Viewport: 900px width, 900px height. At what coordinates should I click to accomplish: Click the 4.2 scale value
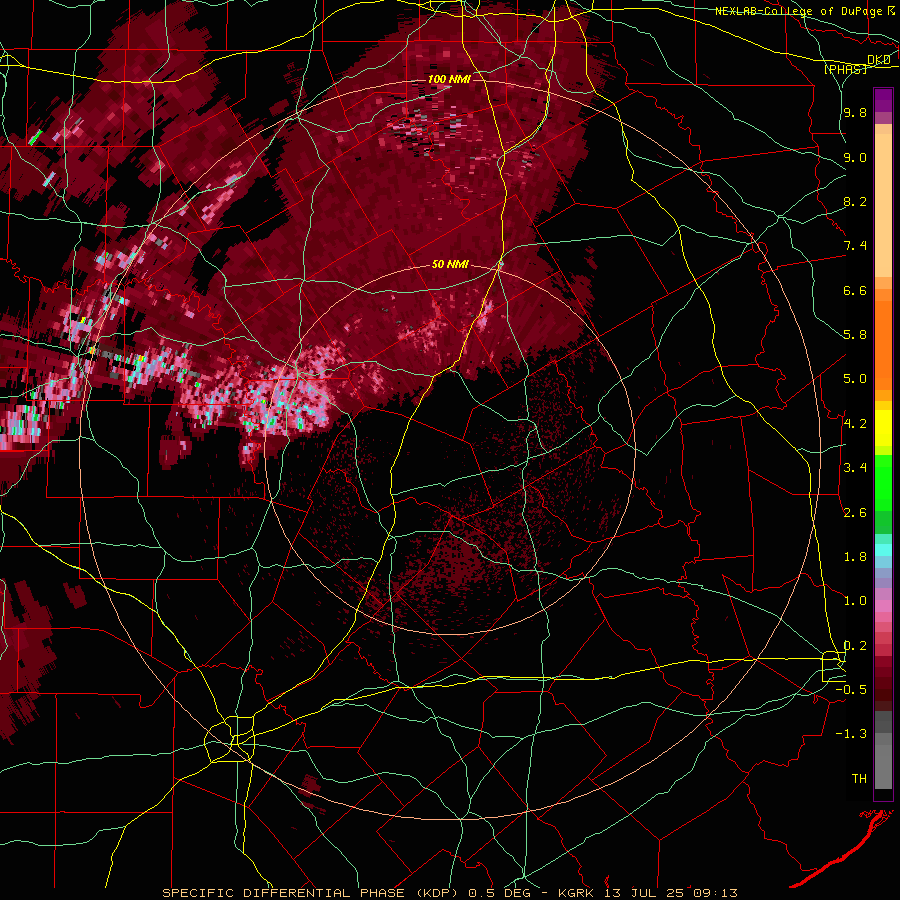pyautogui.click(x=855, y=424)
